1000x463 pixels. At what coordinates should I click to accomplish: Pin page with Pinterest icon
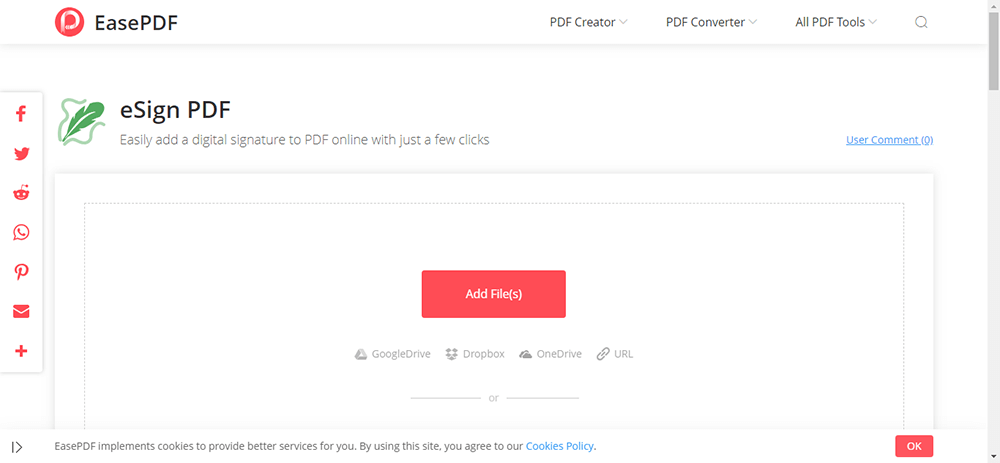pyautogui.click(x=21, y=272)
